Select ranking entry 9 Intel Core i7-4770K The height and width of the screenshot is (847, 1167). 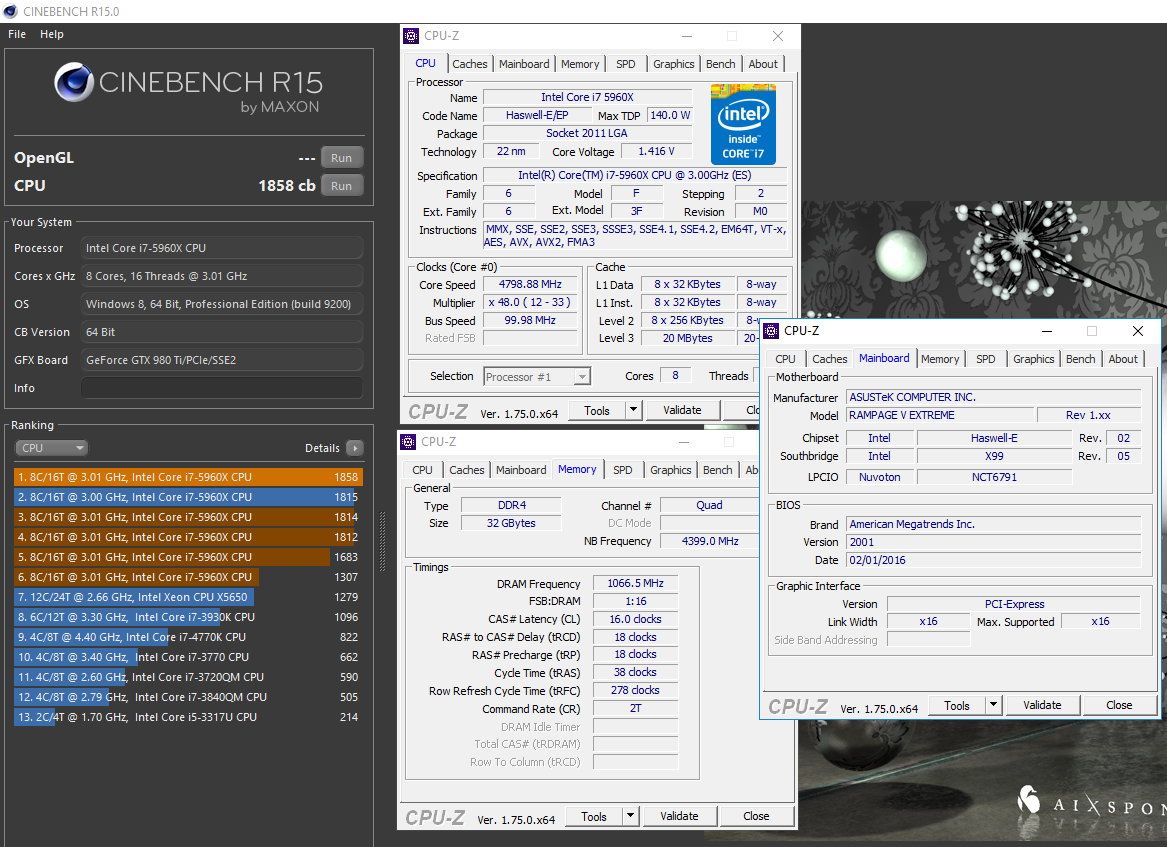[x=188, y=637]
